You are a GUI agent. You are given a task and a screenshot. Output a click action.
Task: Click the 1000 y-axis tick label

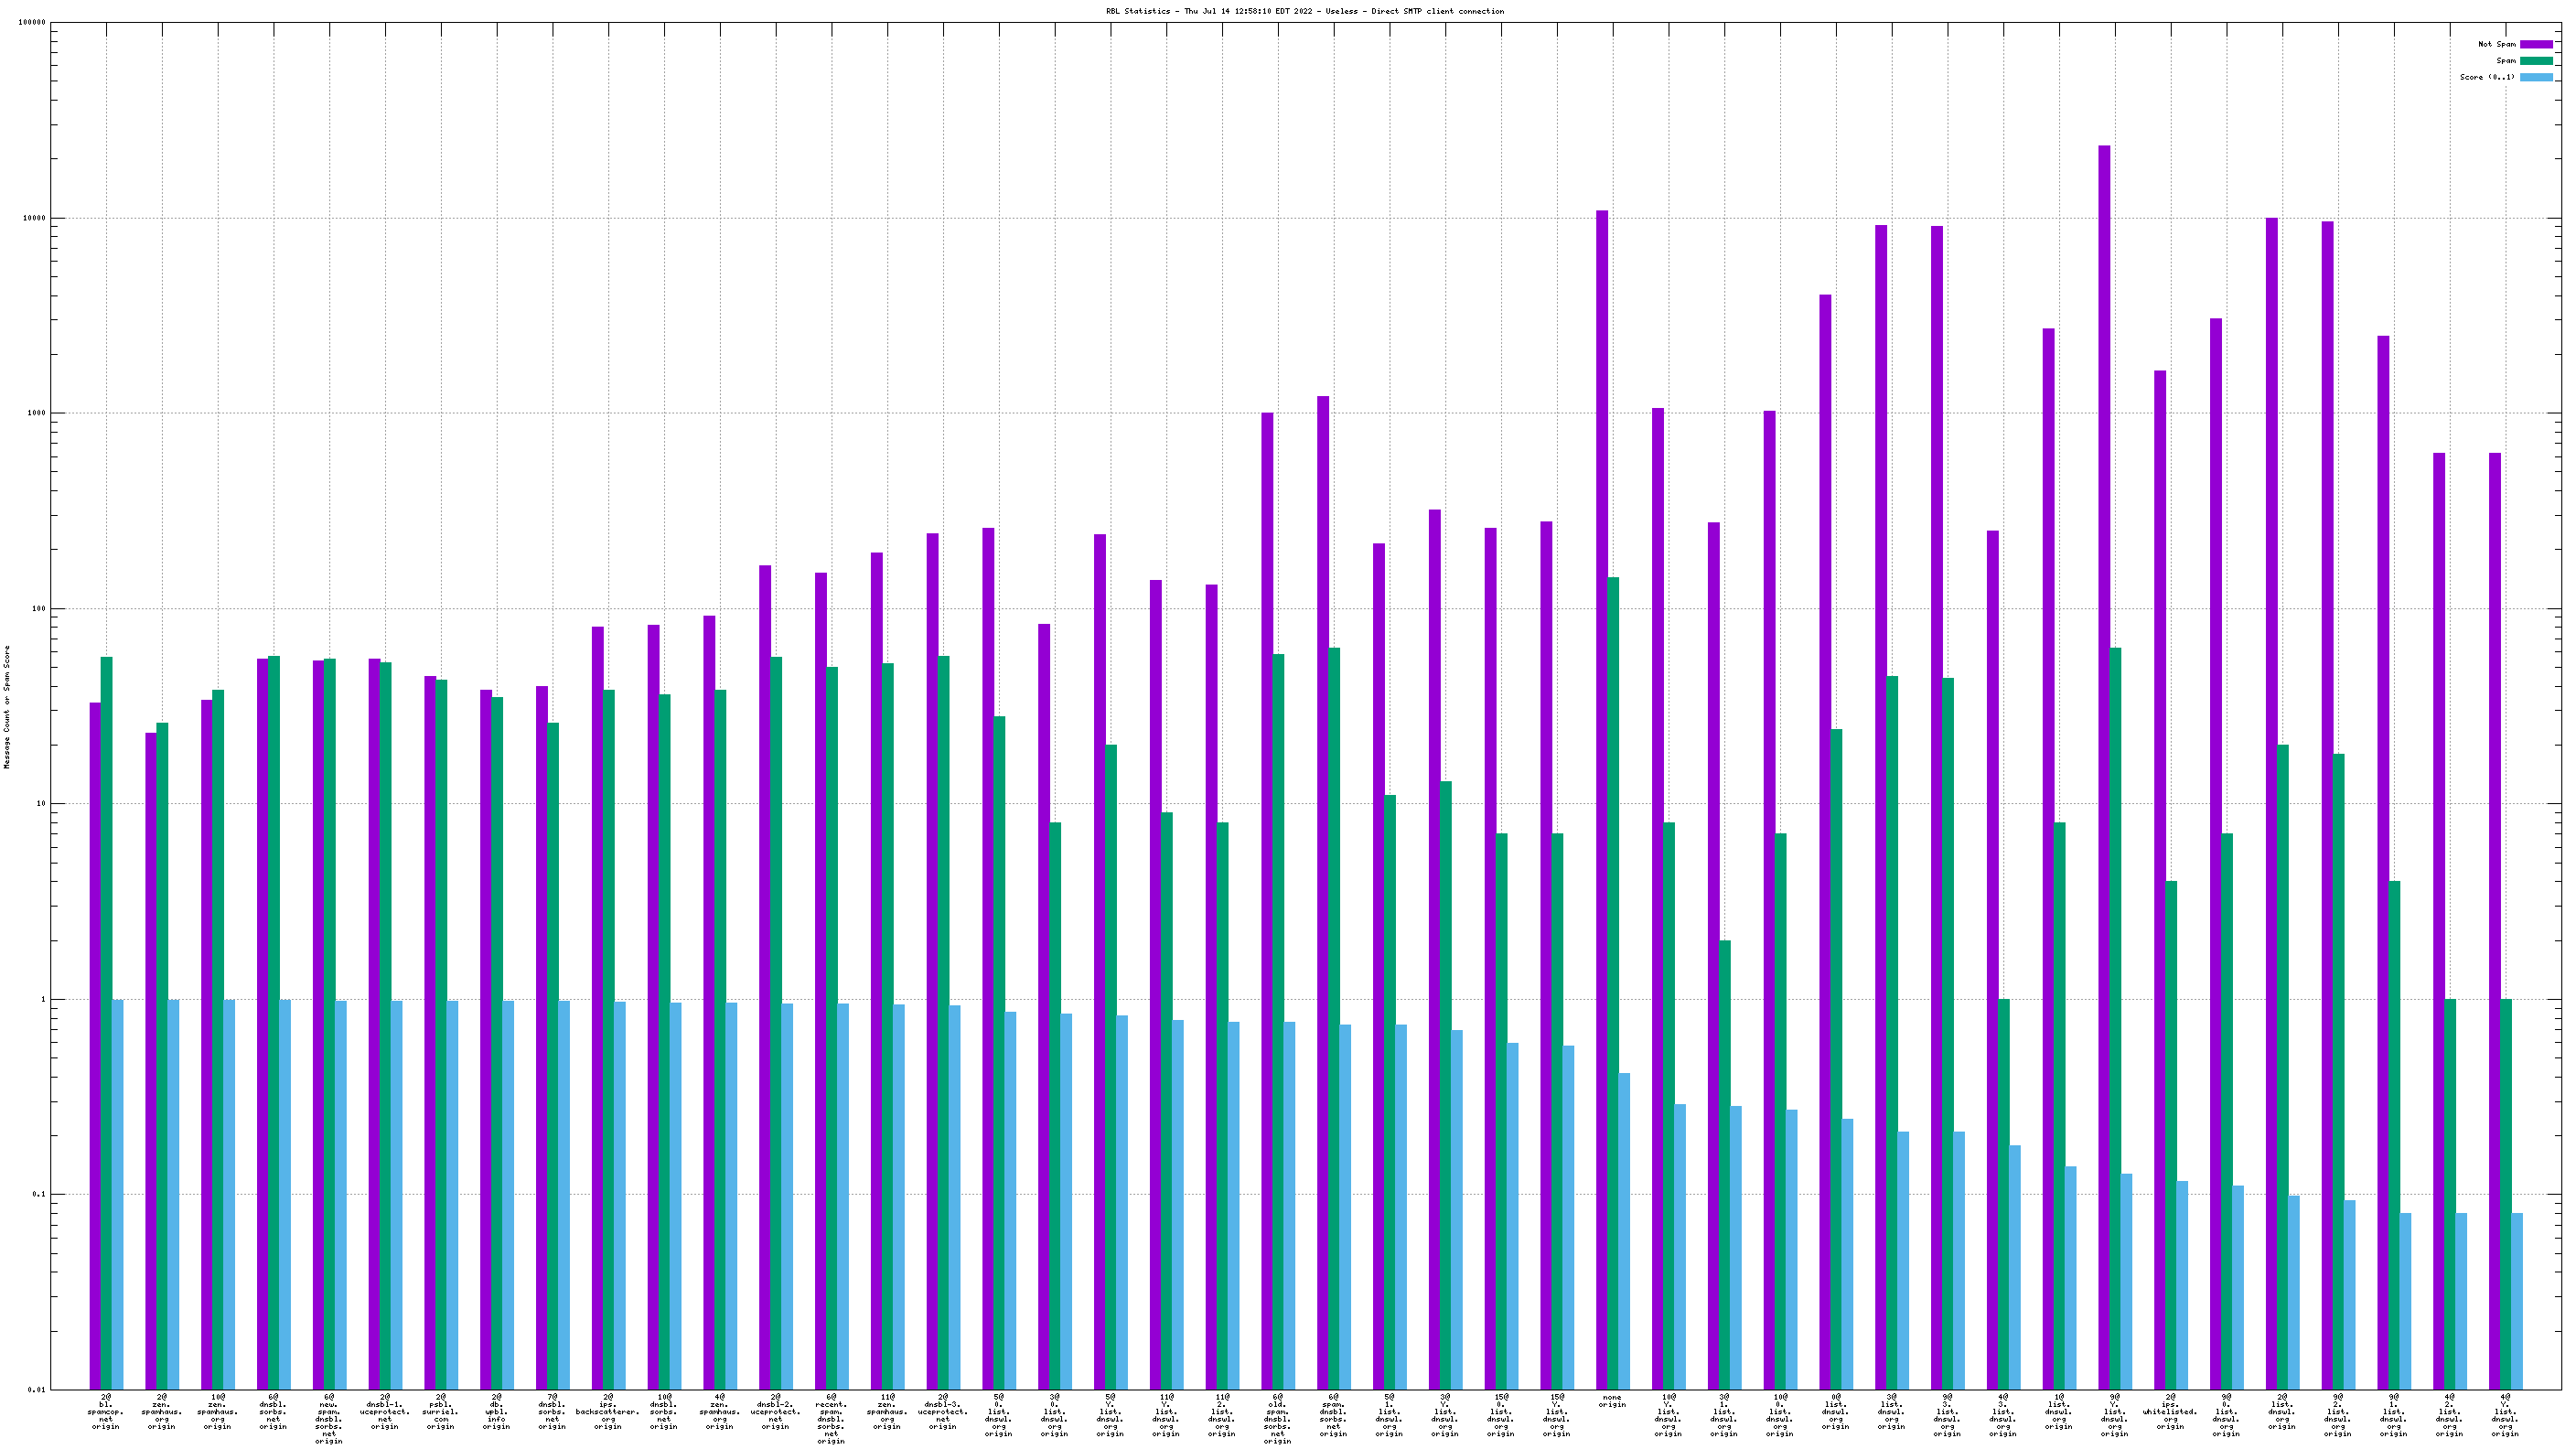(x=36, y=413)
